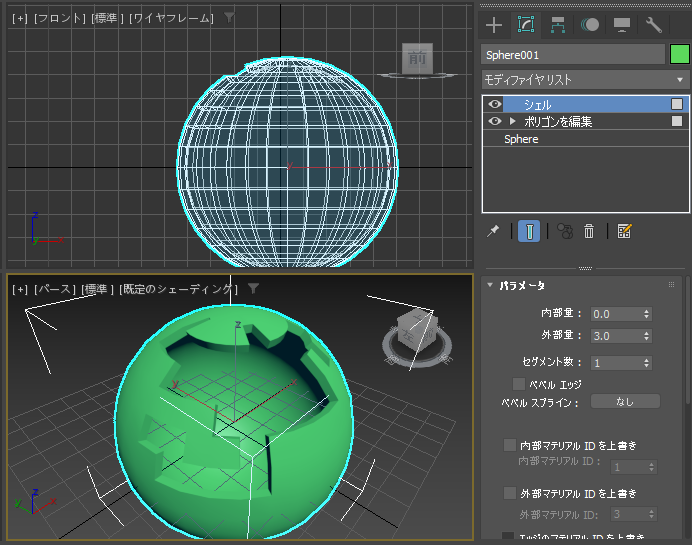Open the Display panel tab

tap(622, 25)
